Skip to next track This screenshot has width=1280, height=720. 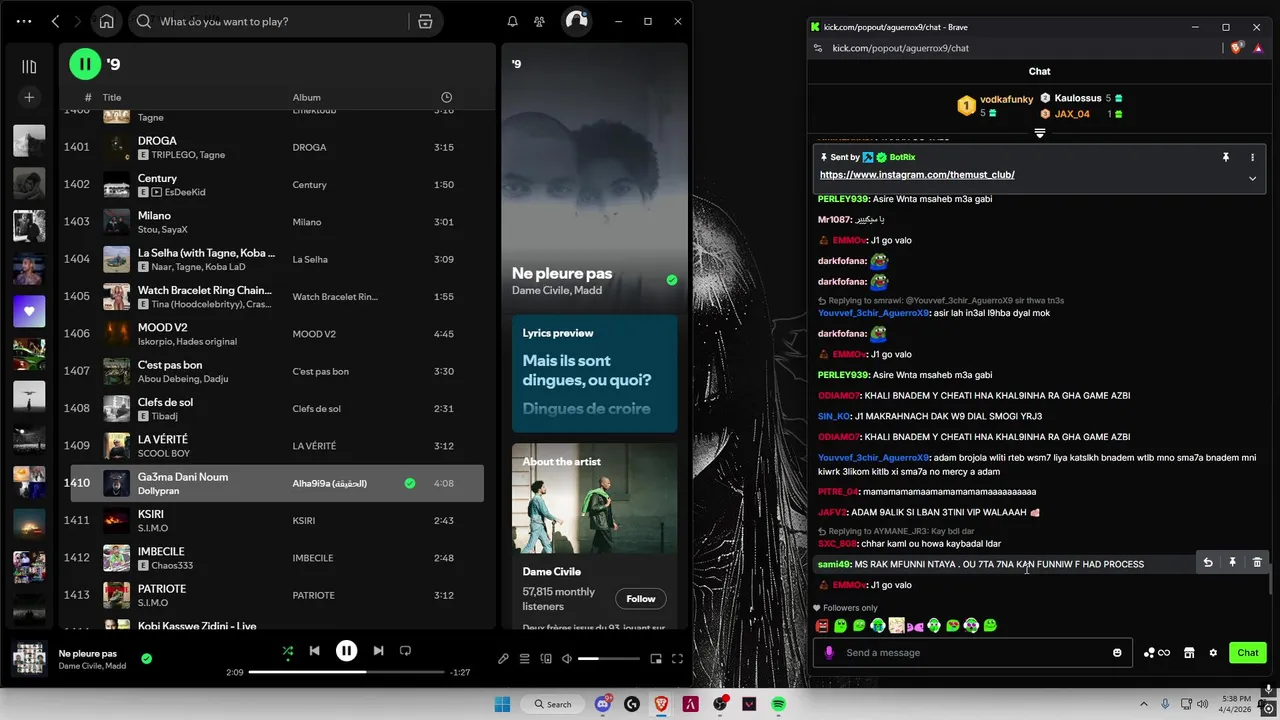coord(378,651)
